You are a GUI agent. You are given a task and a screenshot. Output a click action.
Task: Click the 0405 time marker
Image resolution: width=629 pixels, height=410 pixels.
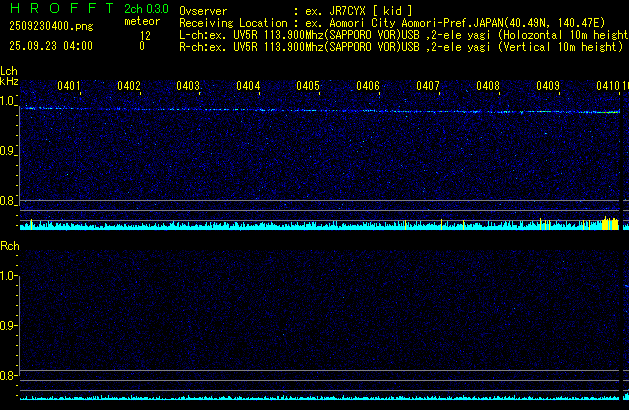click(308, 87)
